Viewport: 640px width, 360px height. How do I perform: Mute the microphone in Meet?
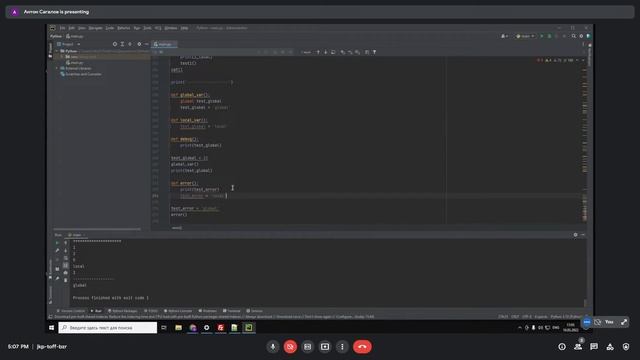(273, 347)
